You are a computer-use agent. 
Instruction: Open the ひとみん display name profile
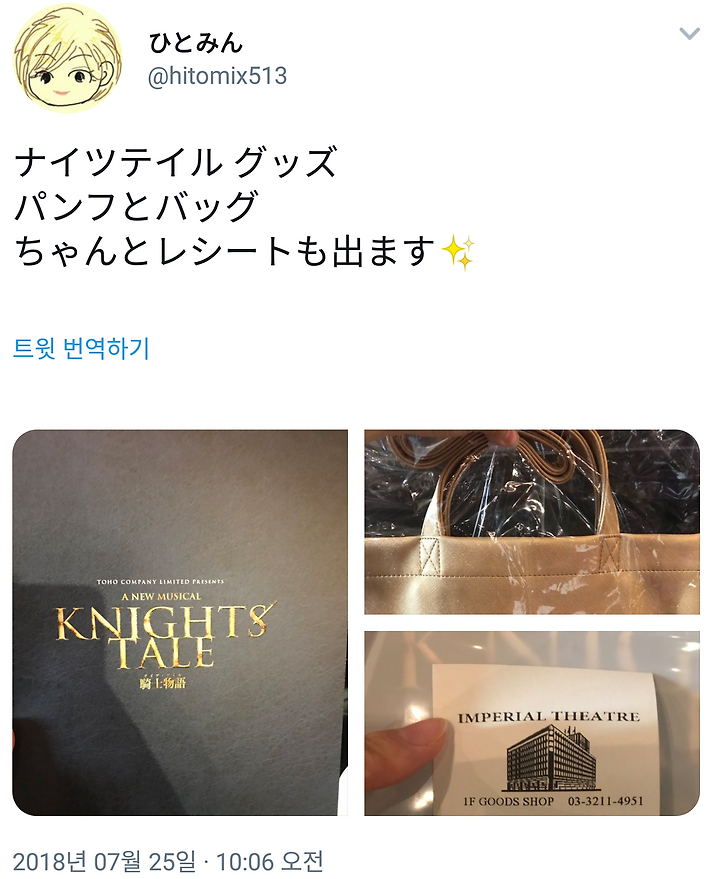pyautogui.click(x=196, y=43)
